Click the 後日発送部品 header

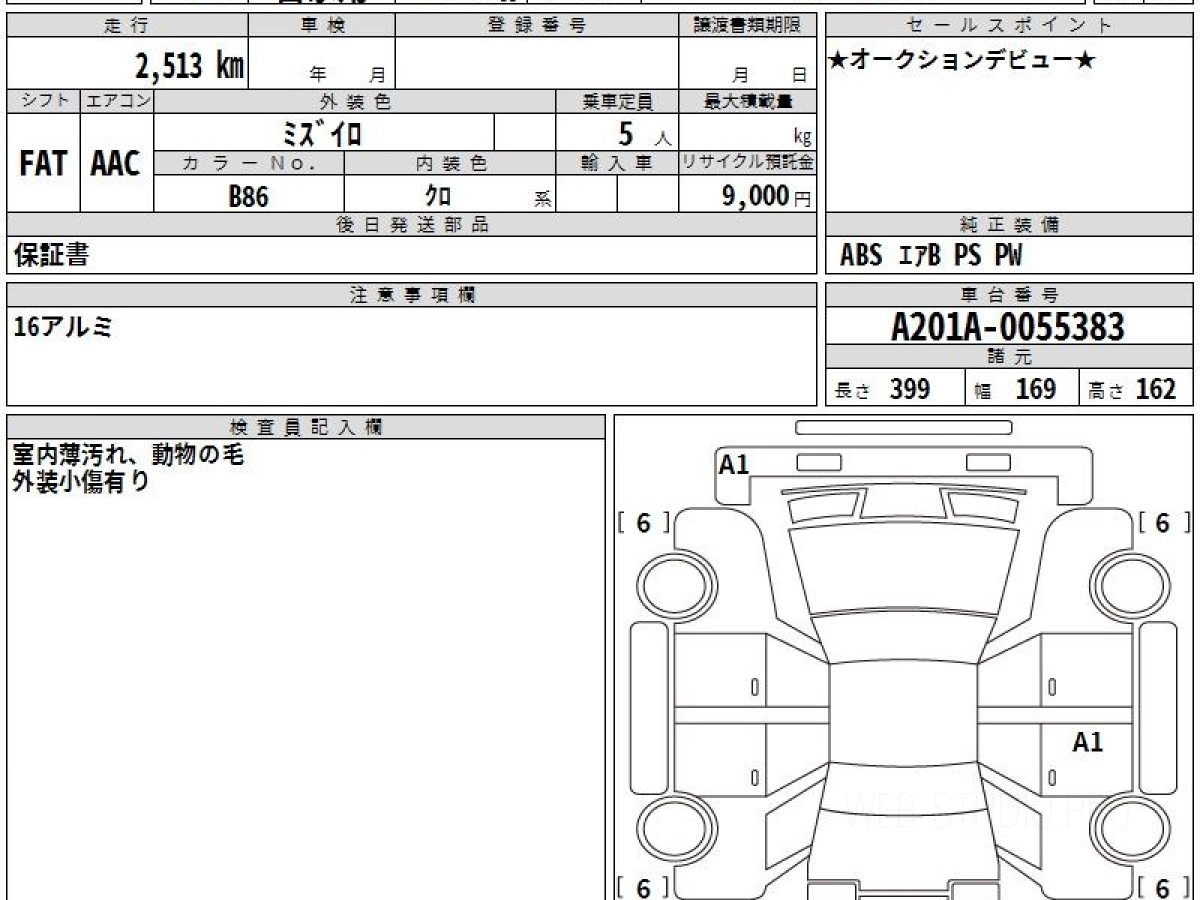click(412, 225)
